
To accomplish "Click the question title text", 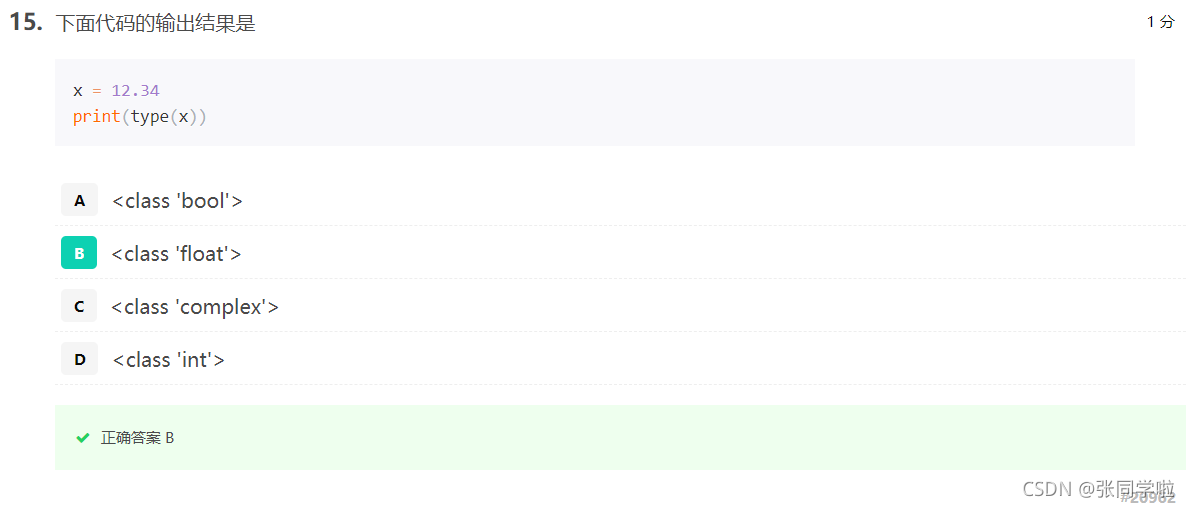I will 155,23.
